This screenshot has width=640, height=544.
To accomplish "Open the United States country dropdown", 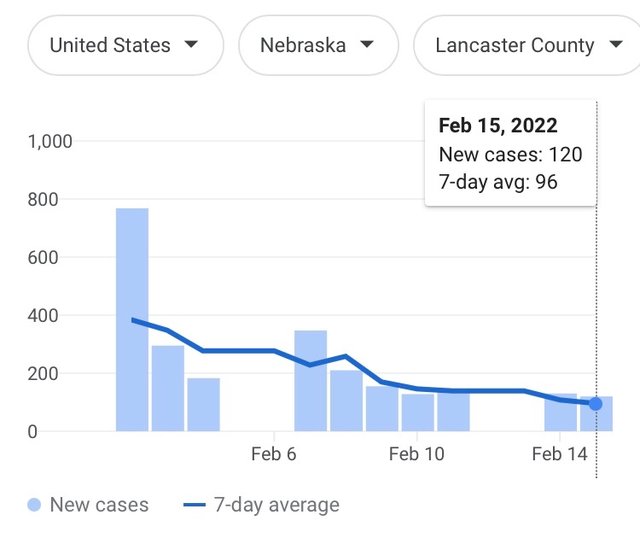I will click(124, 45).
